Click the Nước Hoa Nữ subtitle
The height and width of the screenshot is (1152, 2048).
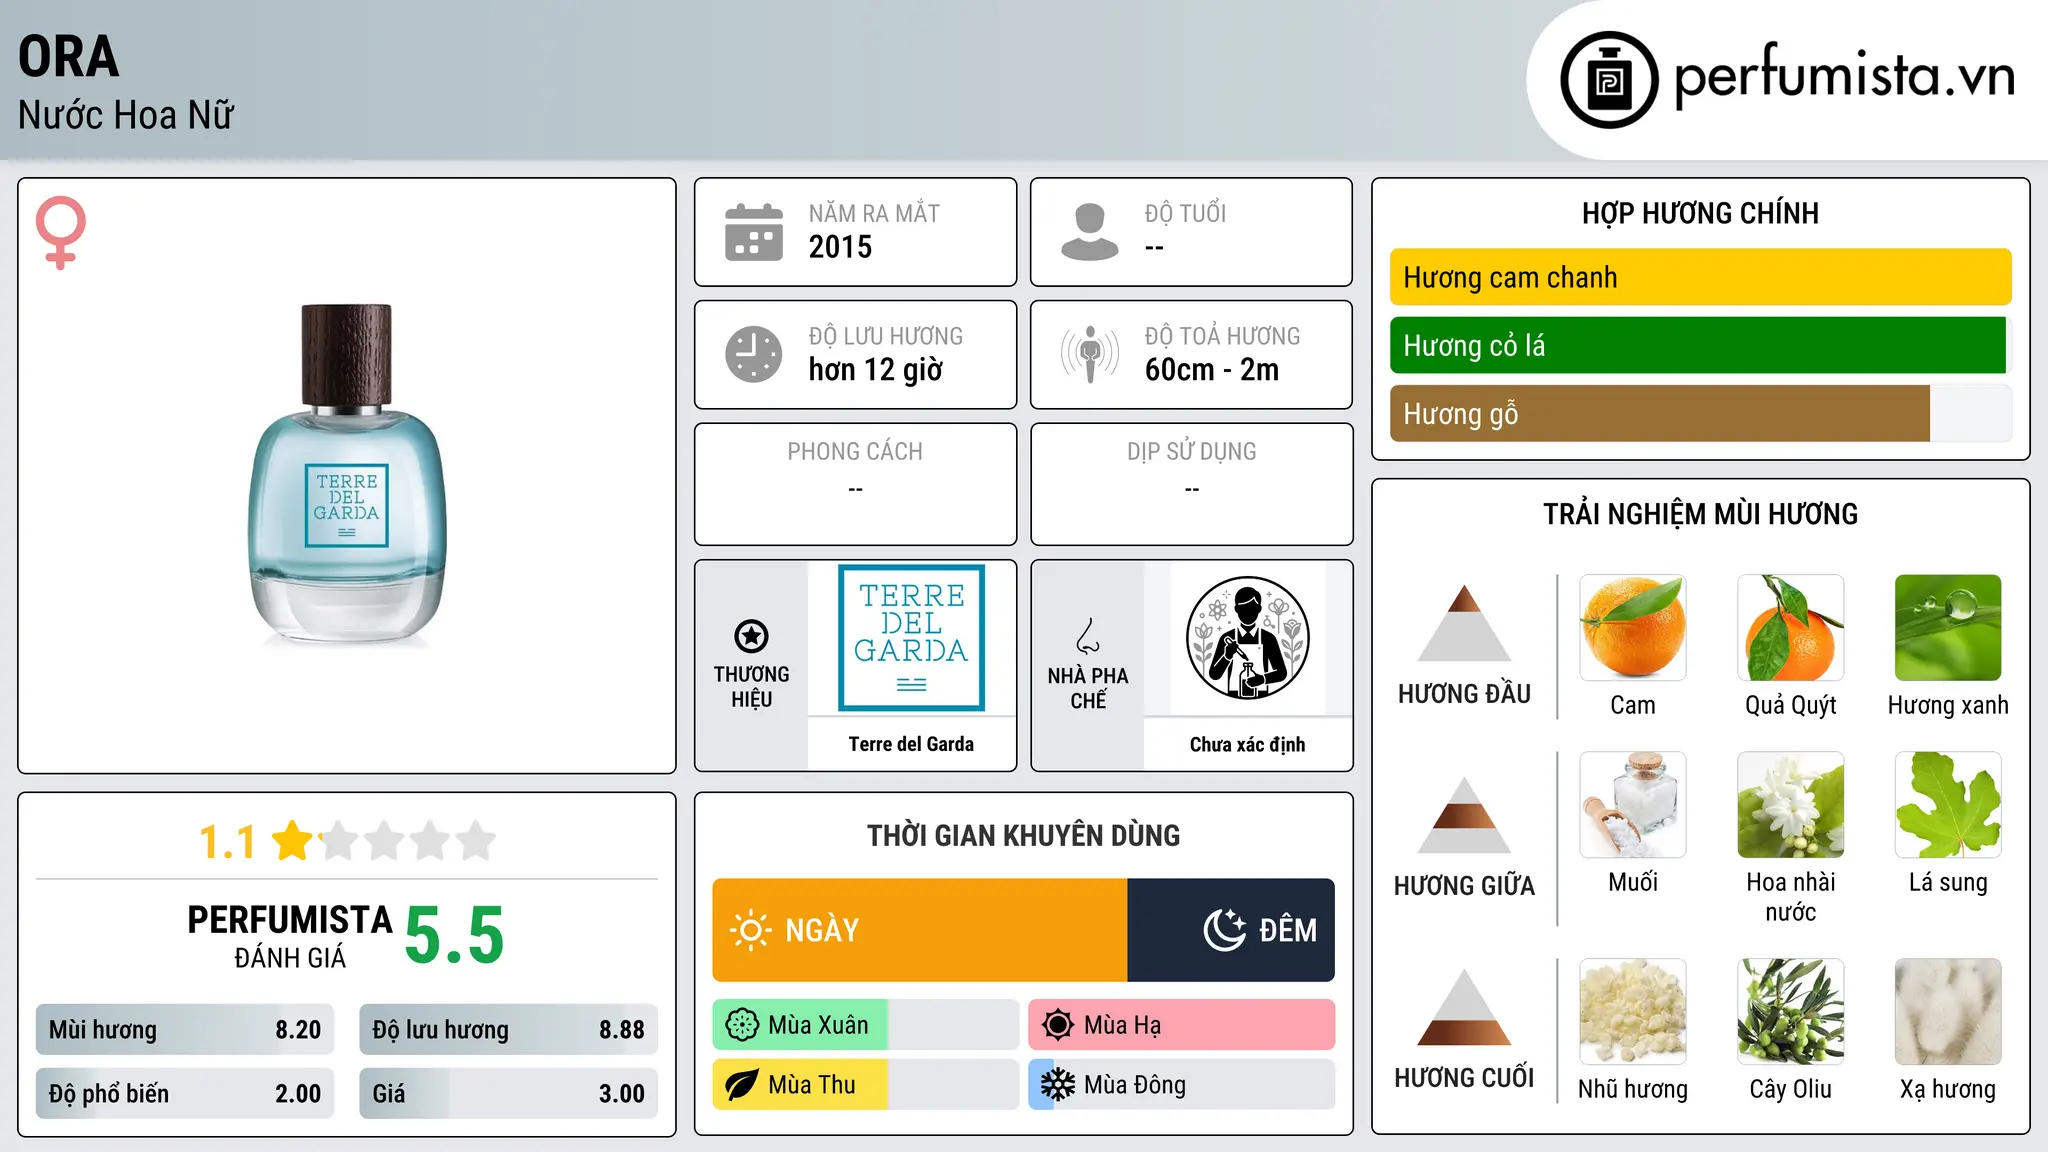tap(126, 115)
